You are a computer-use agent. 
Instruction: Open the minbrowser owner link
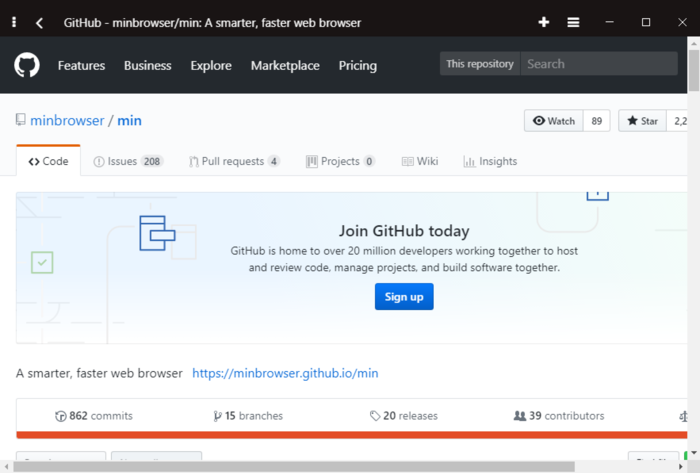pyautogui.click(x=67, y=120)
